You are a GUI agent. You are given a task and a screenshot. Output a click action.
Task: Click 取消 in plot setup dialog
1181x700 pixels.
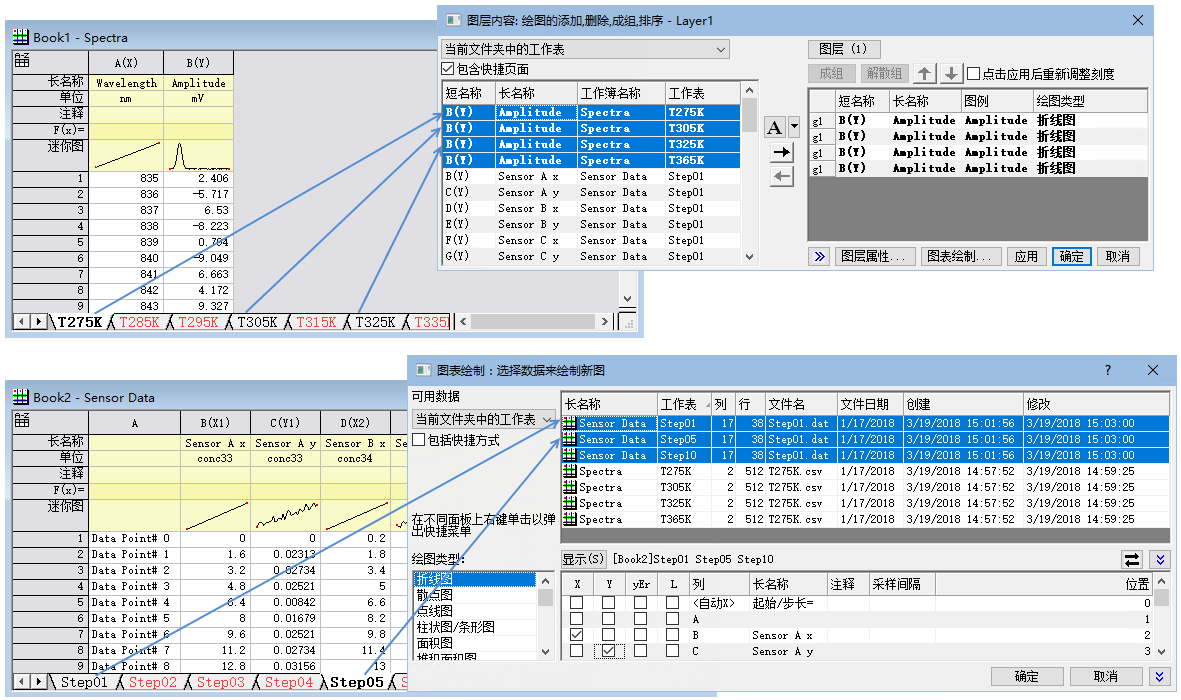[x=1106, y=677]
